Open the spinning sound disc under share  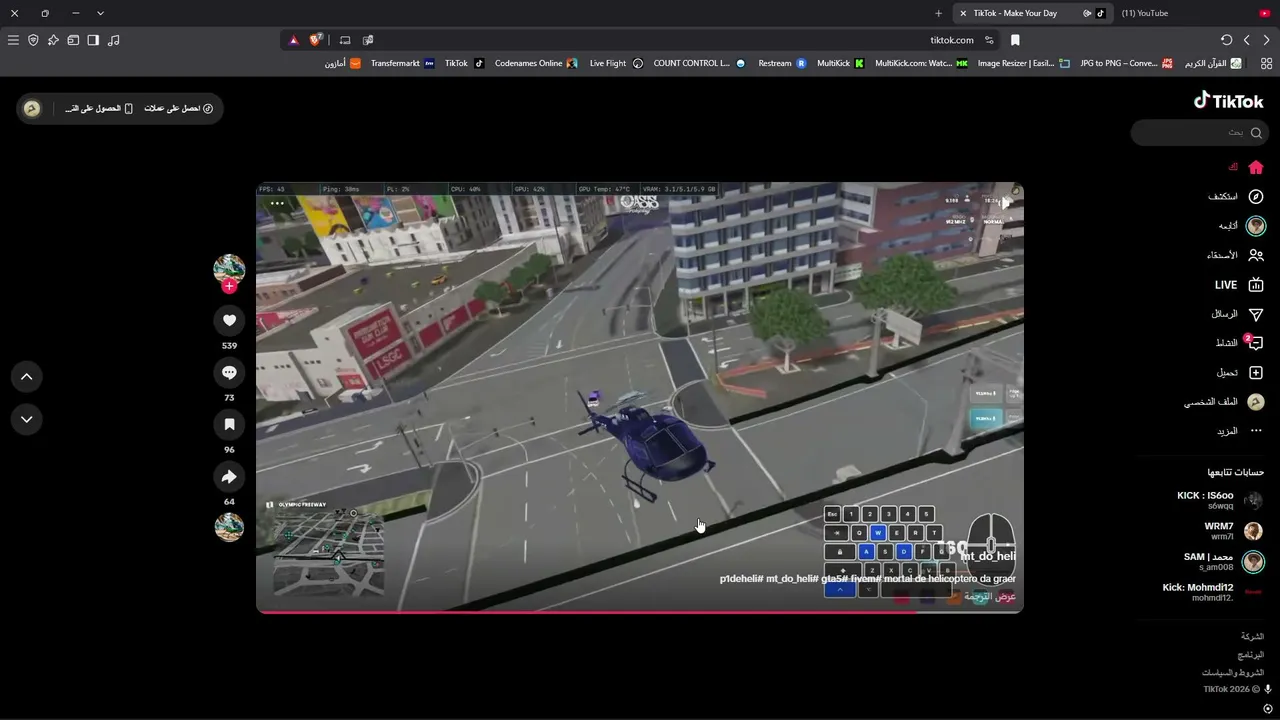(x=229, y=527)
